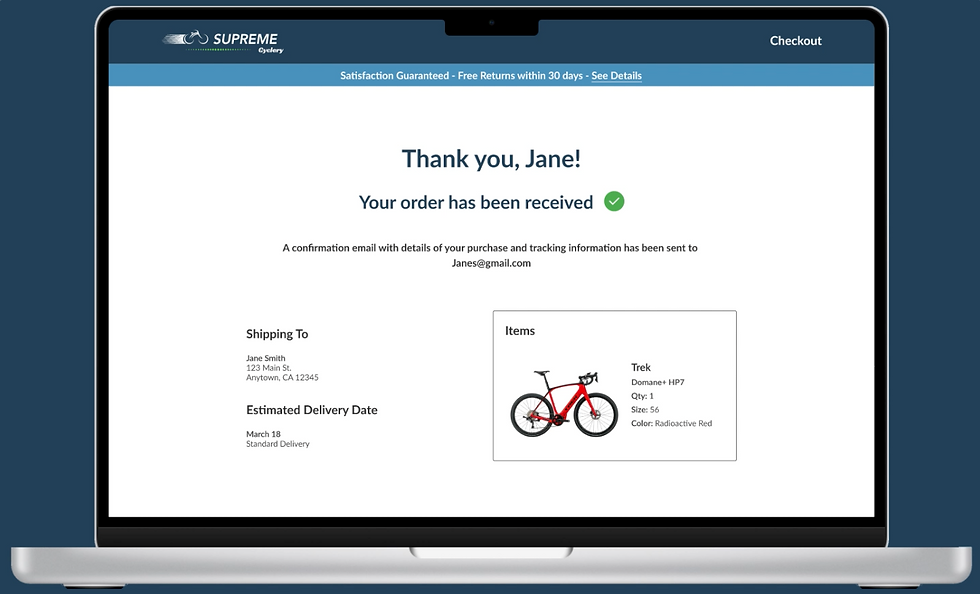Click the Estimated Delivery Date heading
This screenshot has height=594, width=980.
(312, 410)
